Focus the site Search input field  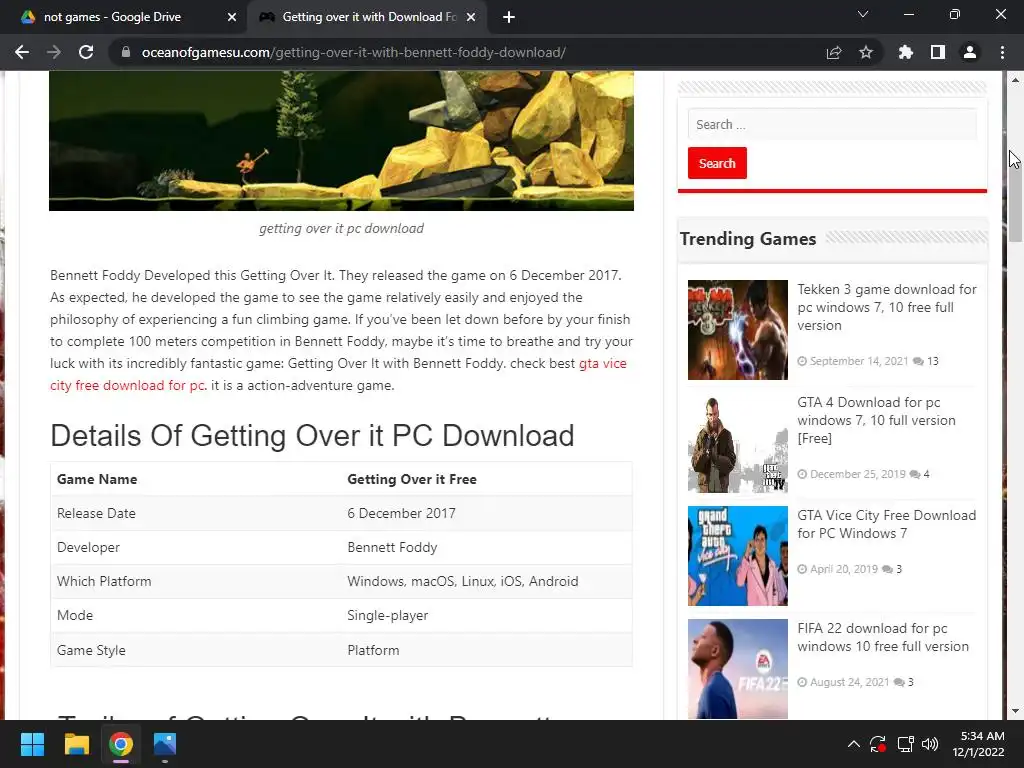point(832,124)
